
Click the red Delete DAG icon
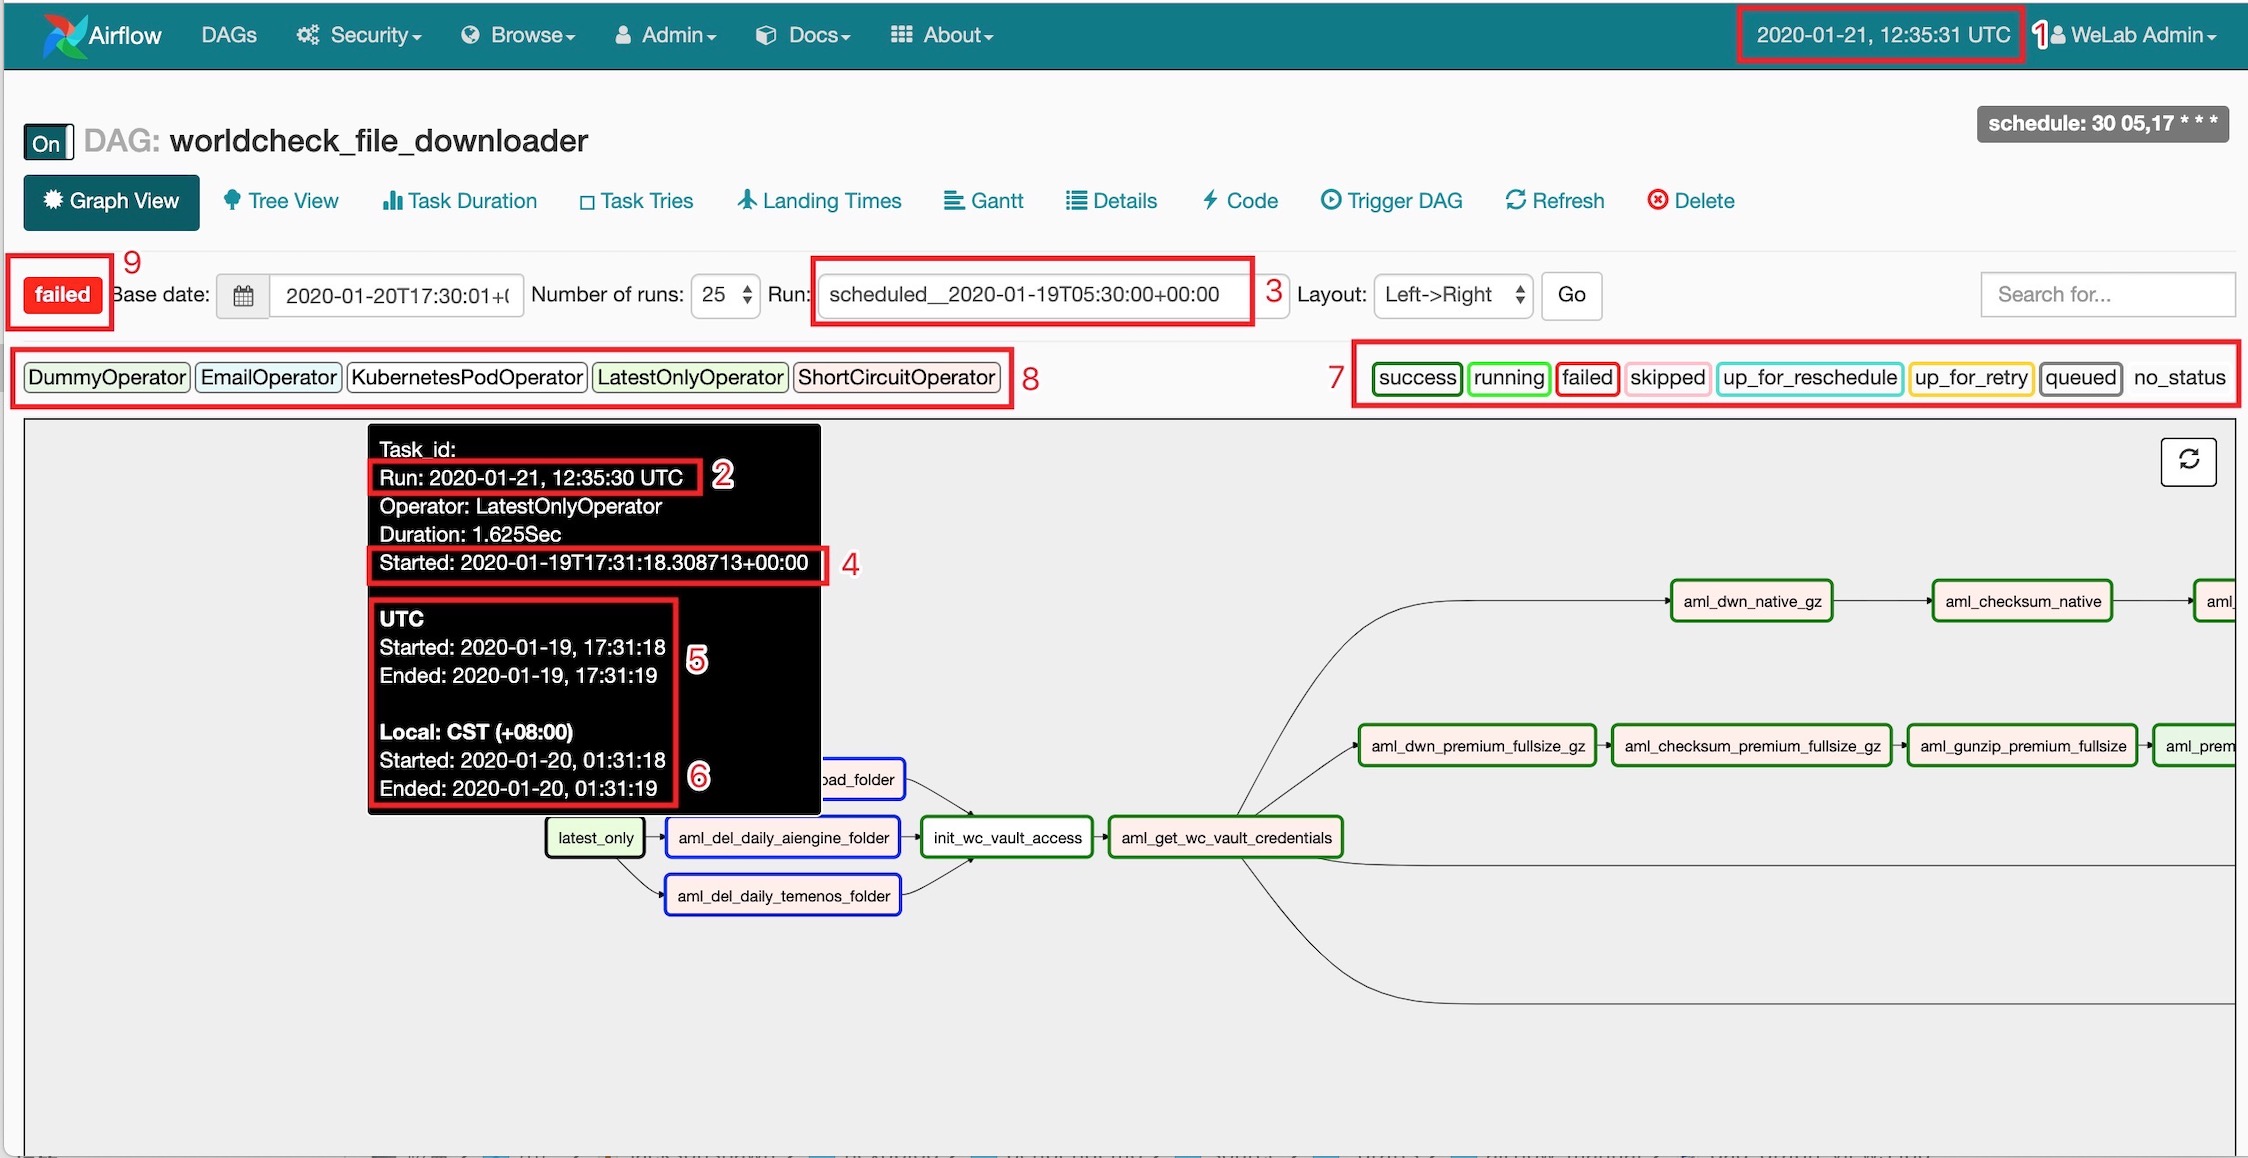tap(1657, 200)
